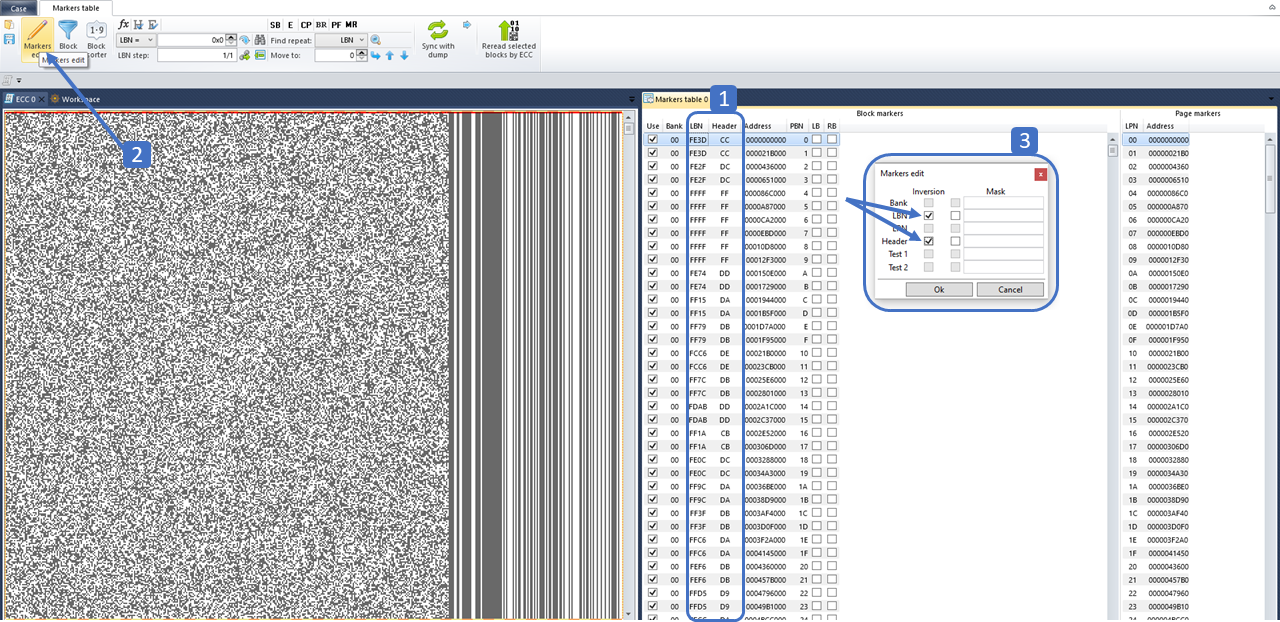Click the magnifier icon beside Find repeat
The image size is (1280, 622).
pos(376,40)
